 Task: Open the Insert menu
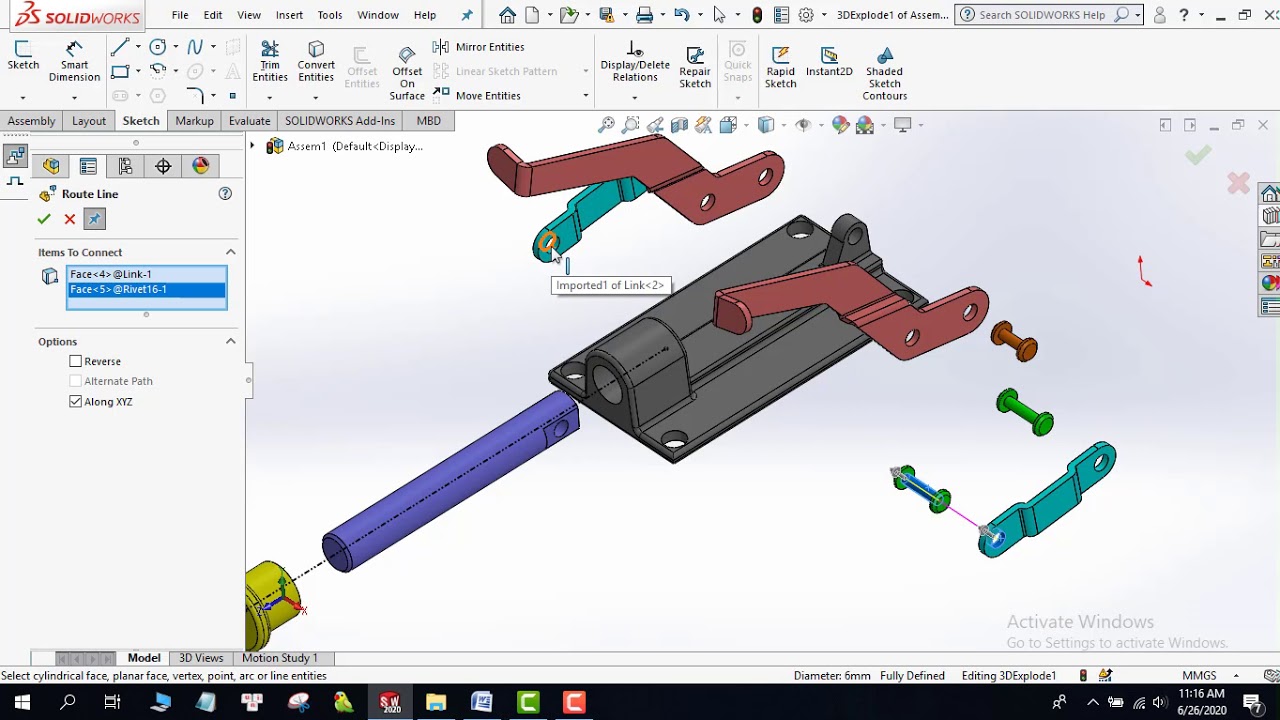point(289,15)
